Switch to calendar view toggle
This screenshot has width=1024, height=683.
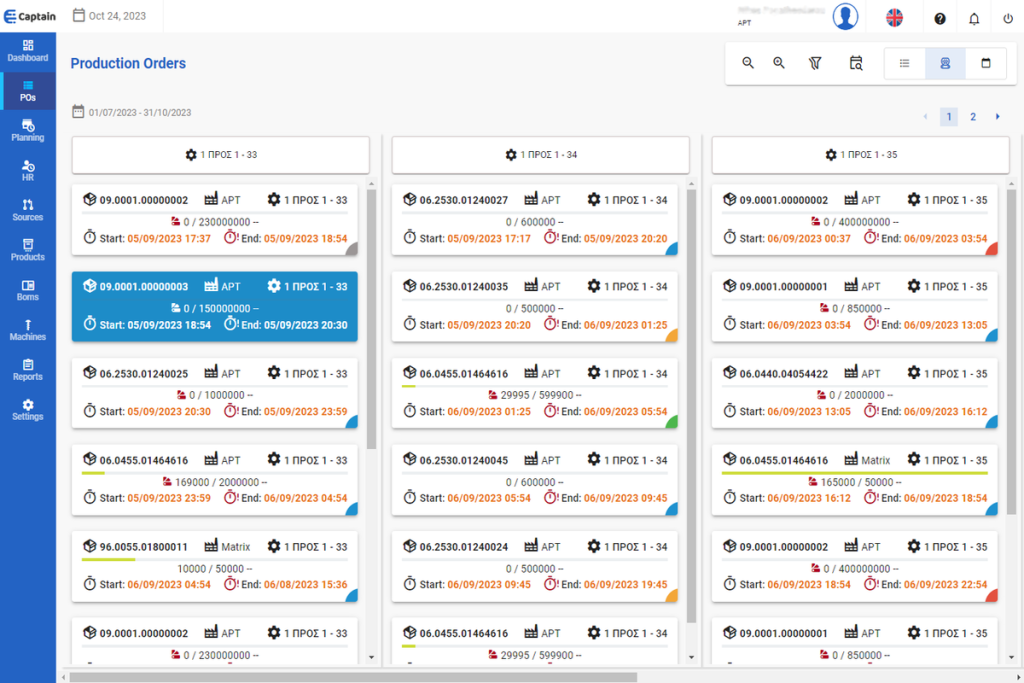point(986,63)
